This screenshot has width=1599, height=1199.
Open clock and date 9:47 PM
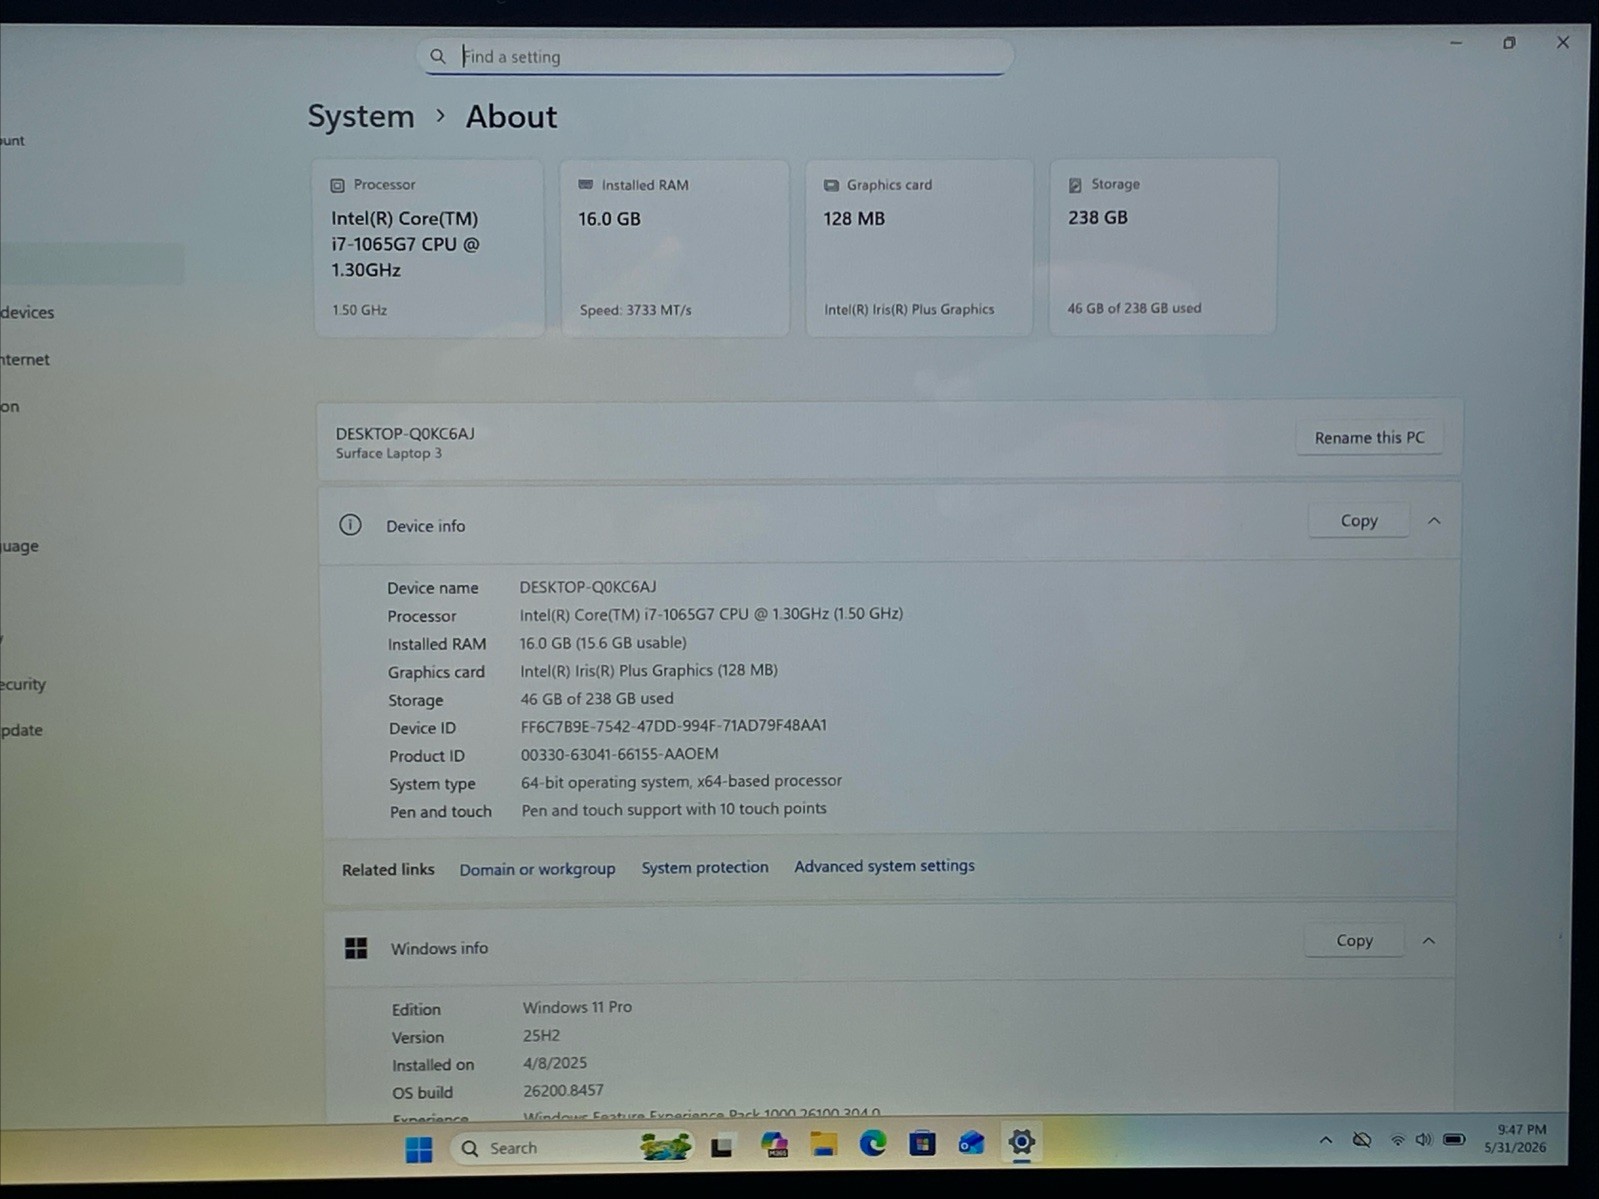(1516, 1138)
